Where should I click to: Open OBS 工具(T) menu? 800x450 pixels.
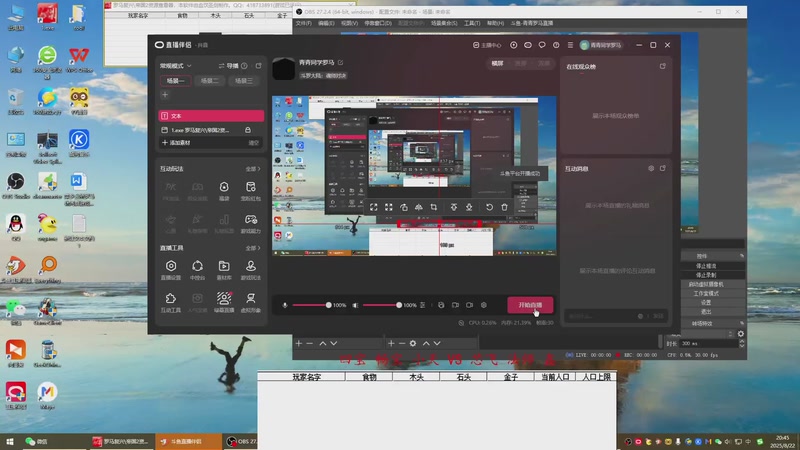pos(472,23)
